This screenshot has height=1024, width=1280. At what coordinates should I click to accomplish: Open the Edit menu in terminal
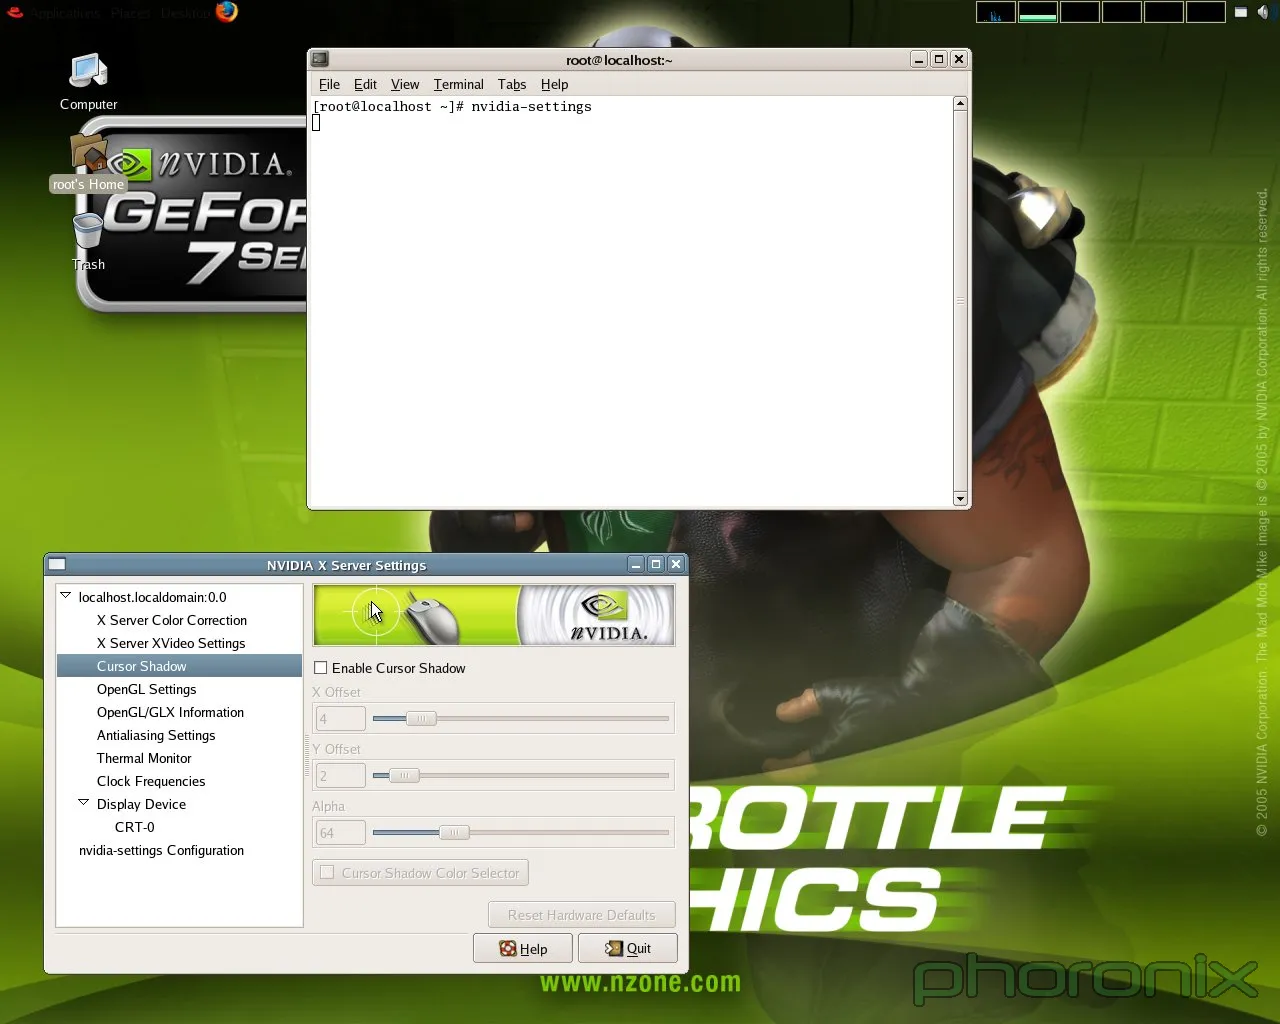[x=365, y=84]
